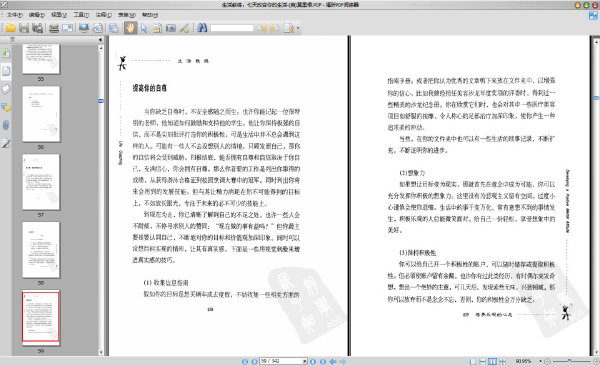Open the search options dropdown arrow
Screen dimensions: 600x366
click(298, 28)
